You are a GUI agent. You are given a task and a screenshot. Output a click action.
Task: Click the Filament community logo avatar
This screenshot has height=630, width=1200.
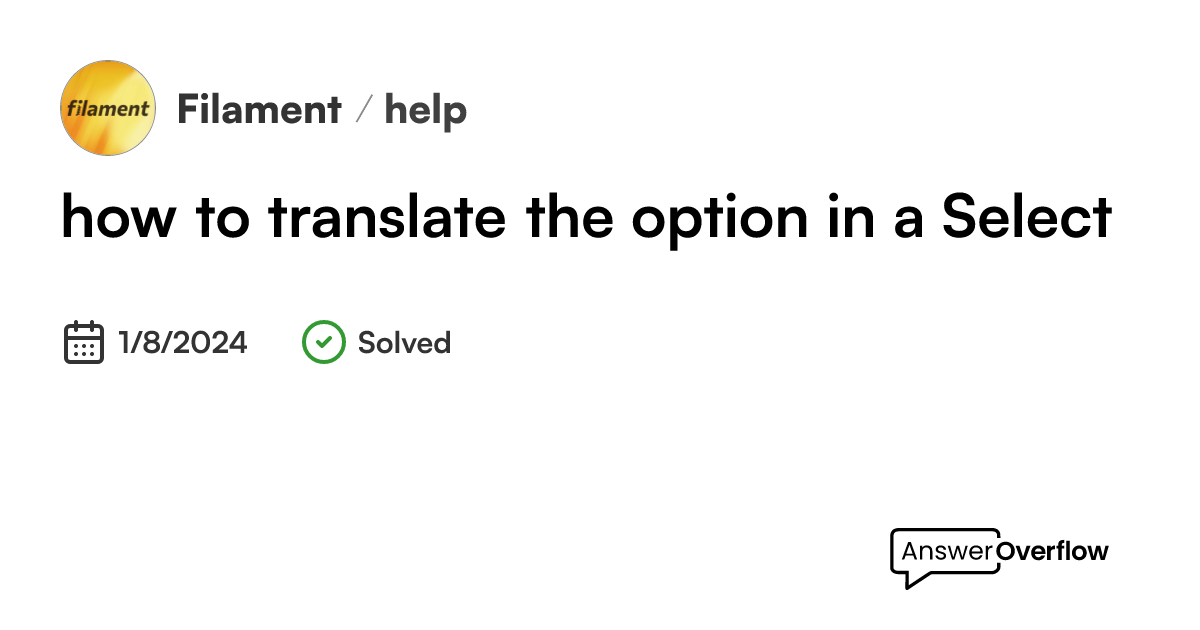(x=108, y=108)
